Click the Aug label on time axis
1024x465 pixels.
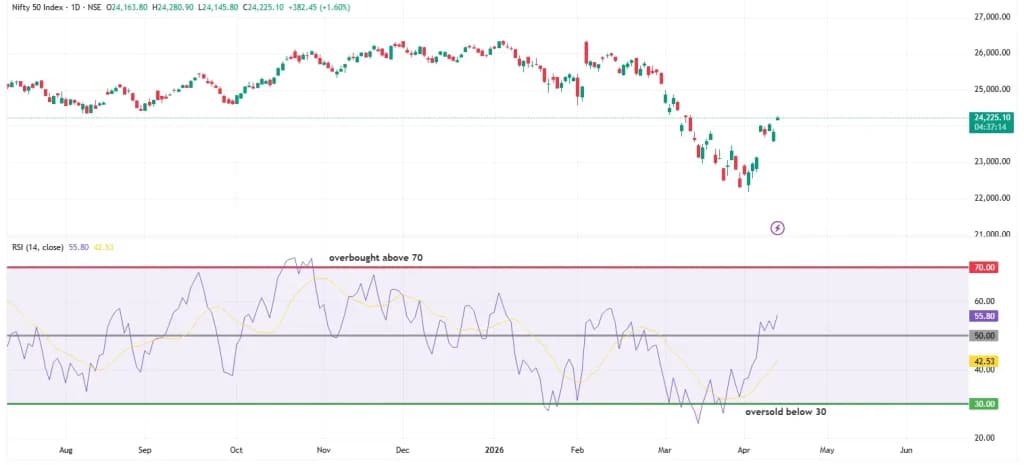coord(65,450)
